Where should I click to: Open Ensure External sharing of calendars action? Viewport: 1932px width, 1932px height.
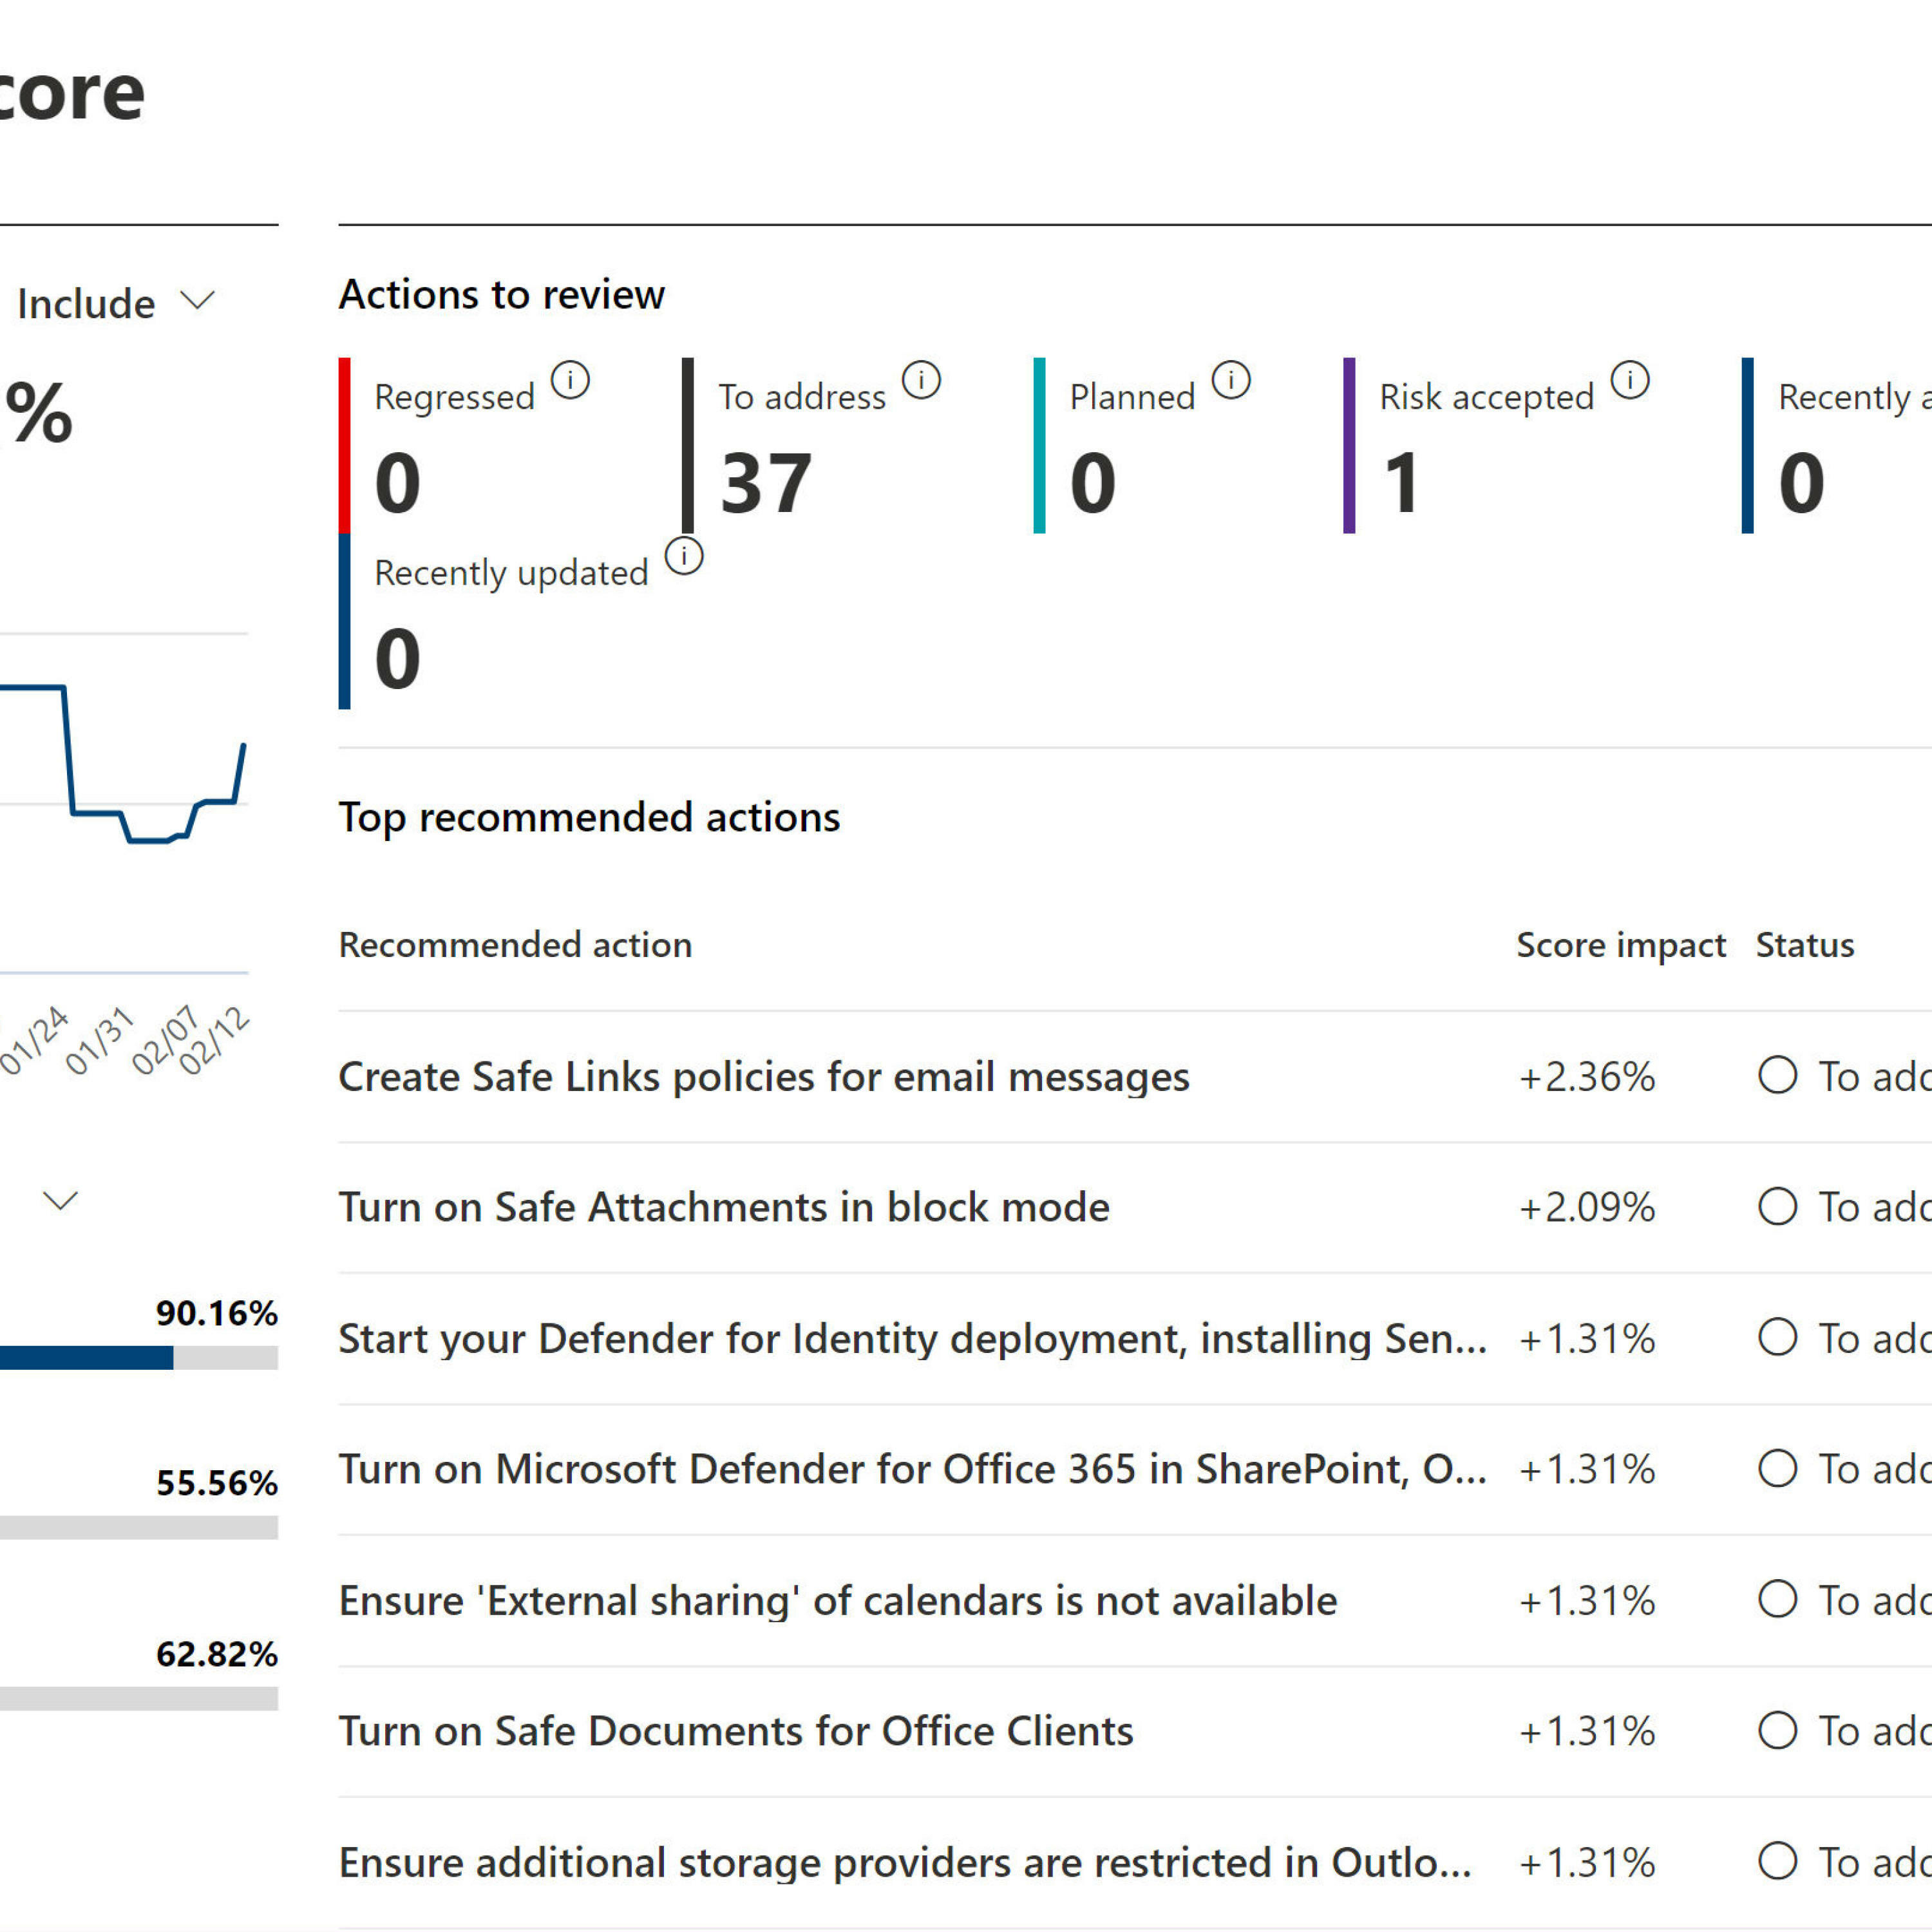click(x=837, y=1600)
